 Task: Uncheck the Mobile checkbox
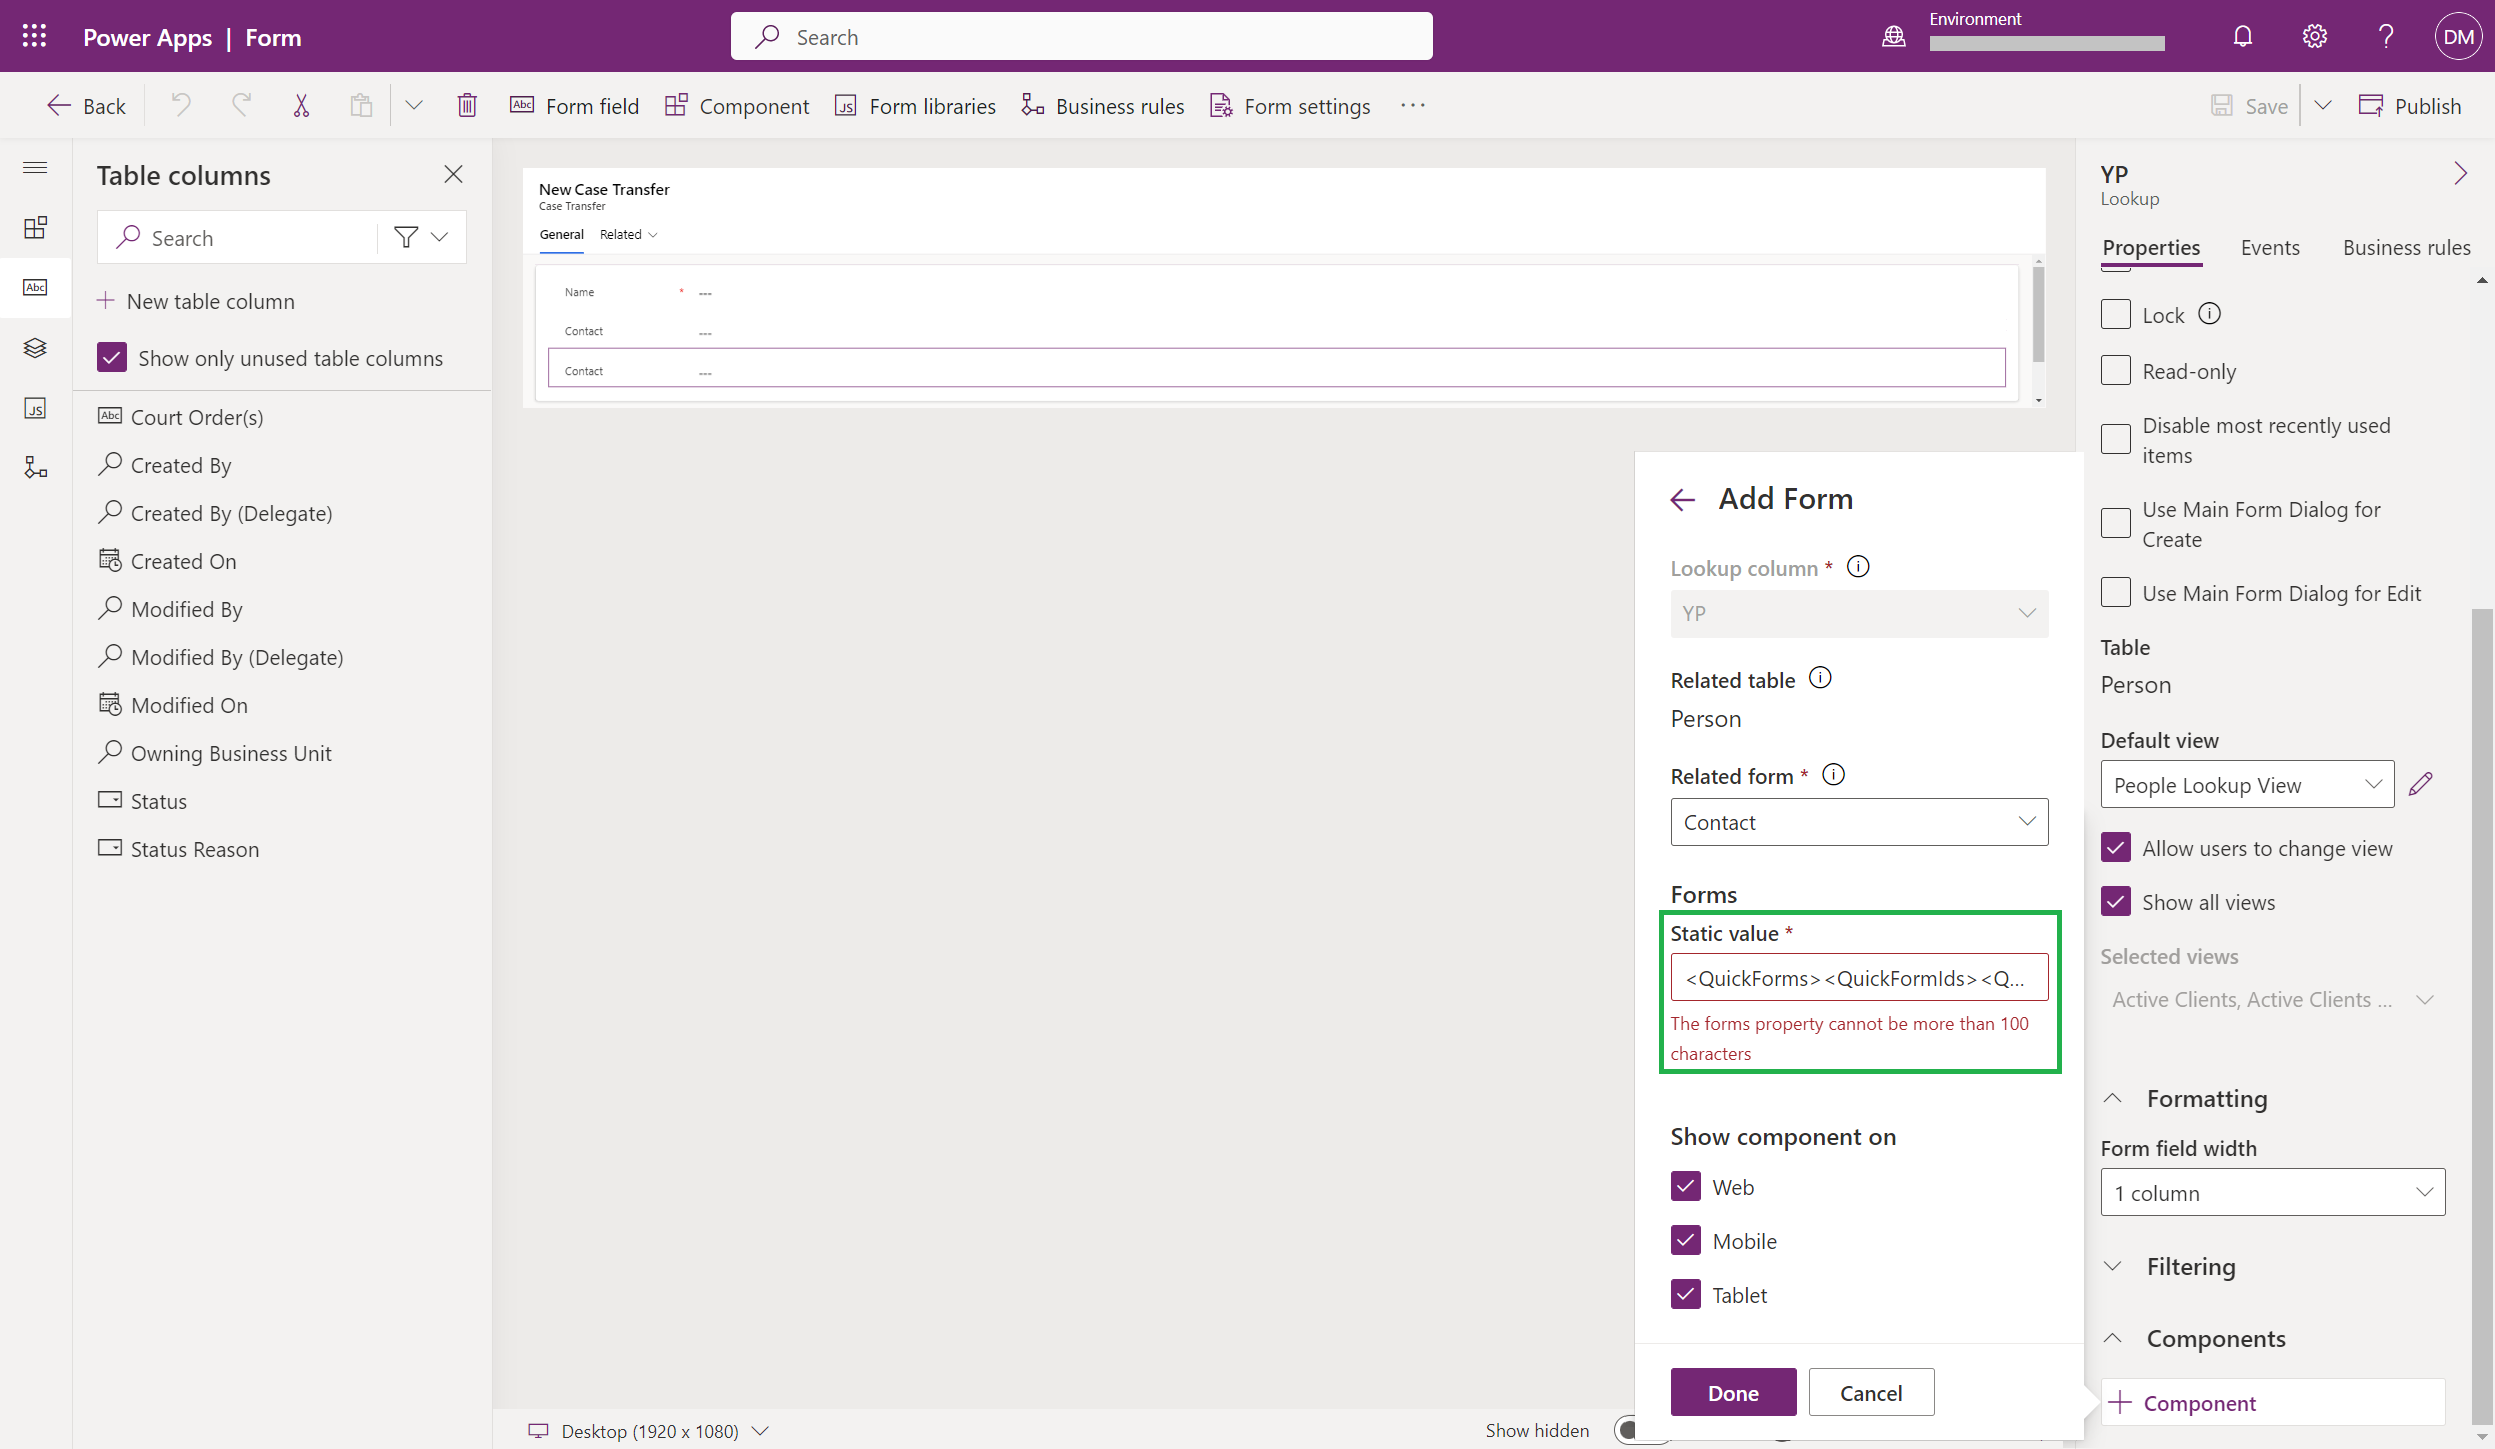(1686, 1241)
